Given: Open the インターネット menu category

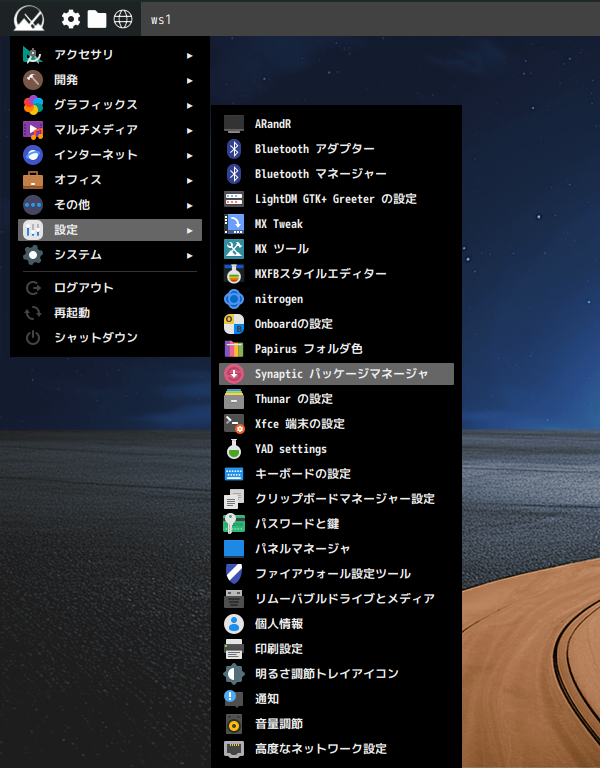Looking at the screenshot, I should pos(110,155).
